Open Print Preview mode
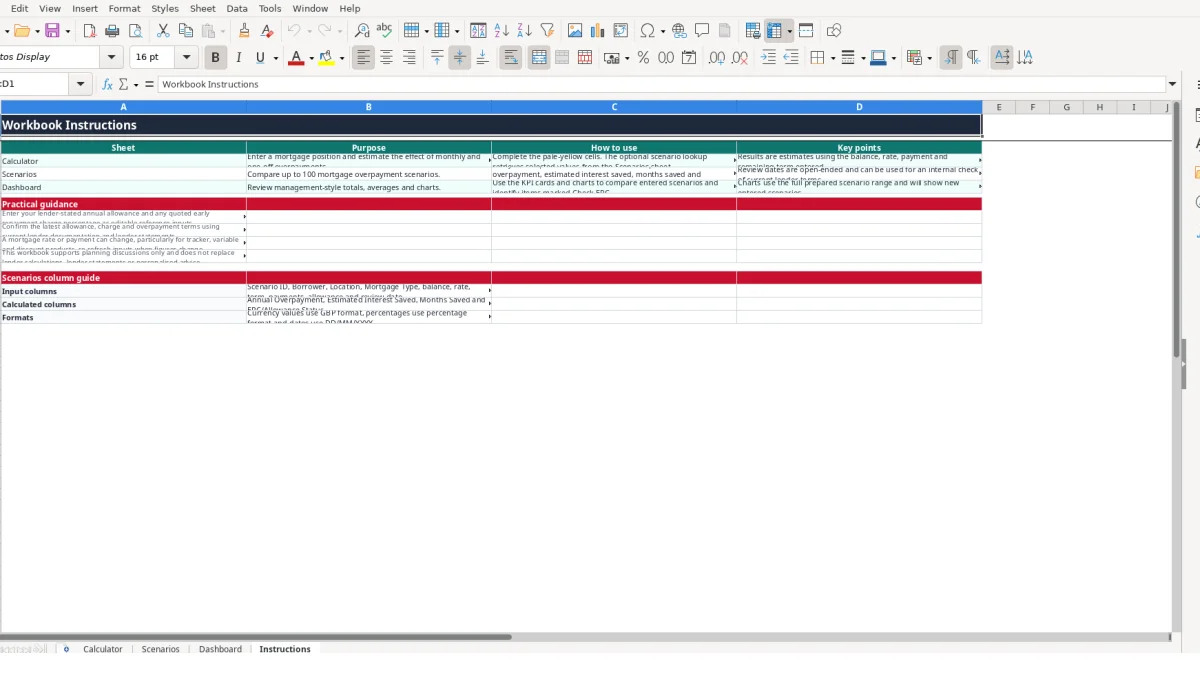Screen dimensions: 1200x675 pyautogui.click(x=135, y=31)
